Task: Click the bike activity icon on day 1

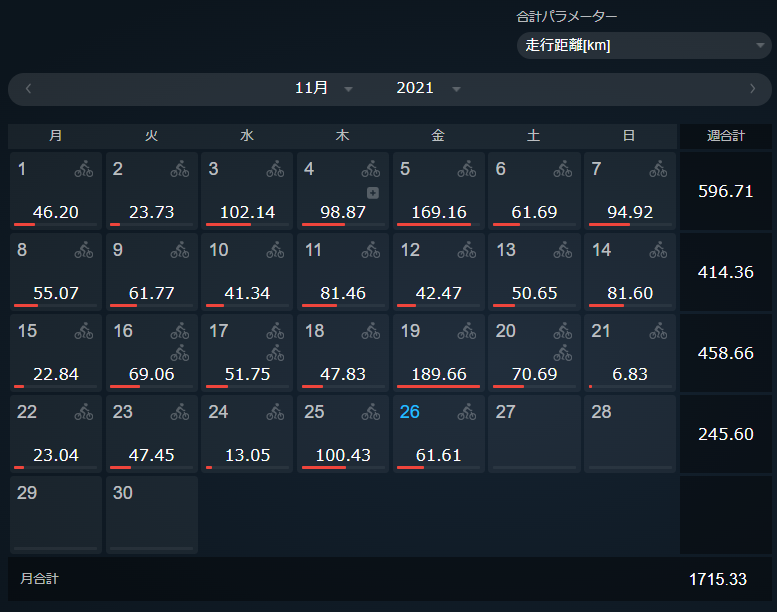Action: (84, 169)
